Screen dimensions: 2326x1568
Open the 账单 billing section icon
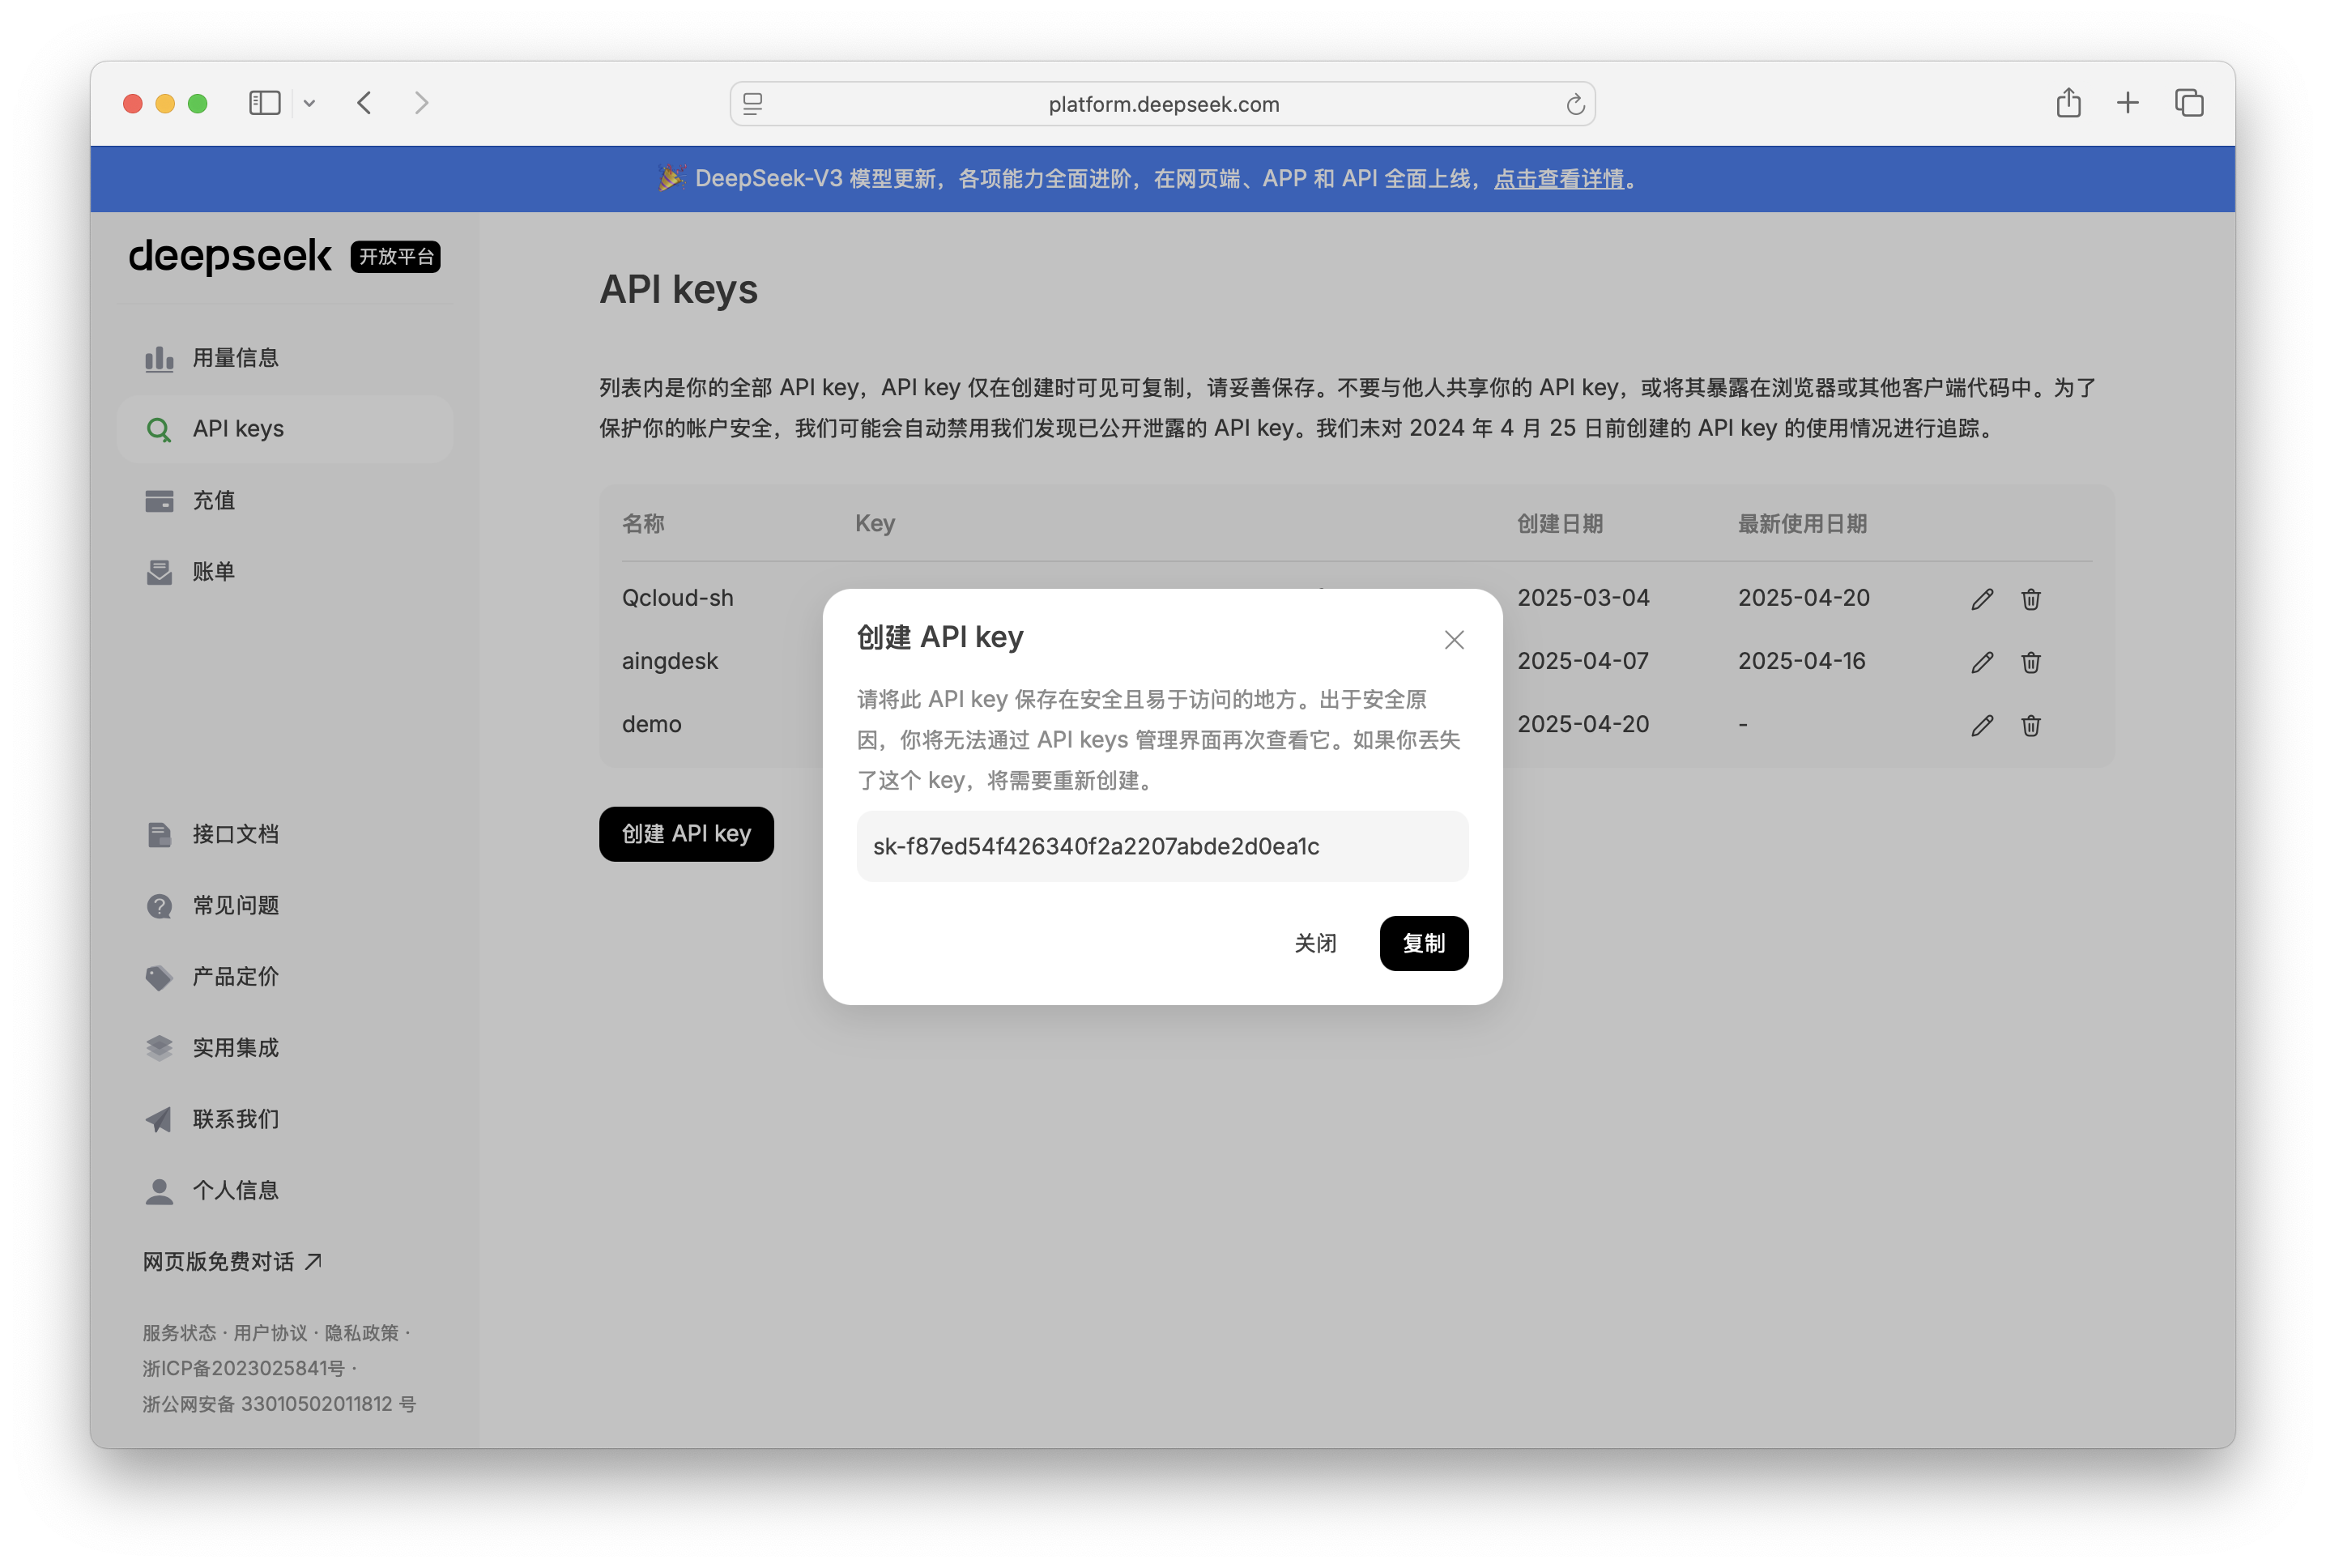pos(159,571)
